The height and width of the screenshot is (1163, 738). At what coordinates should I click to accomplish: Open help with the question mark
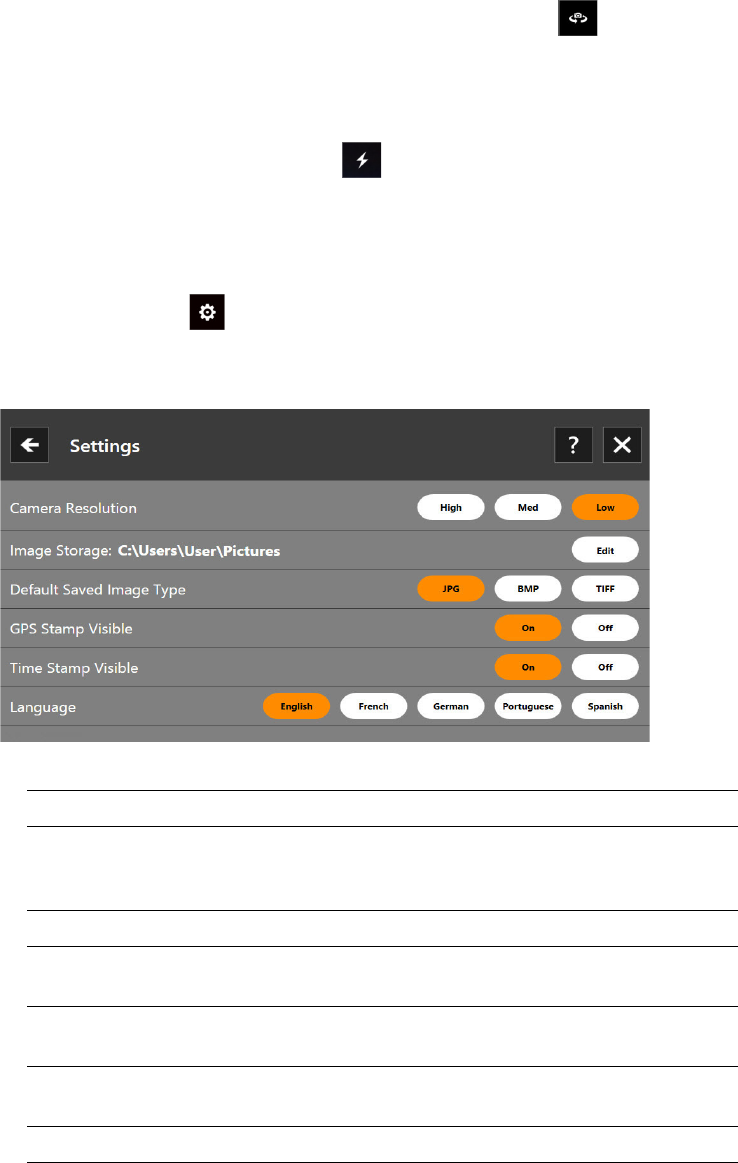pos(573,445)
